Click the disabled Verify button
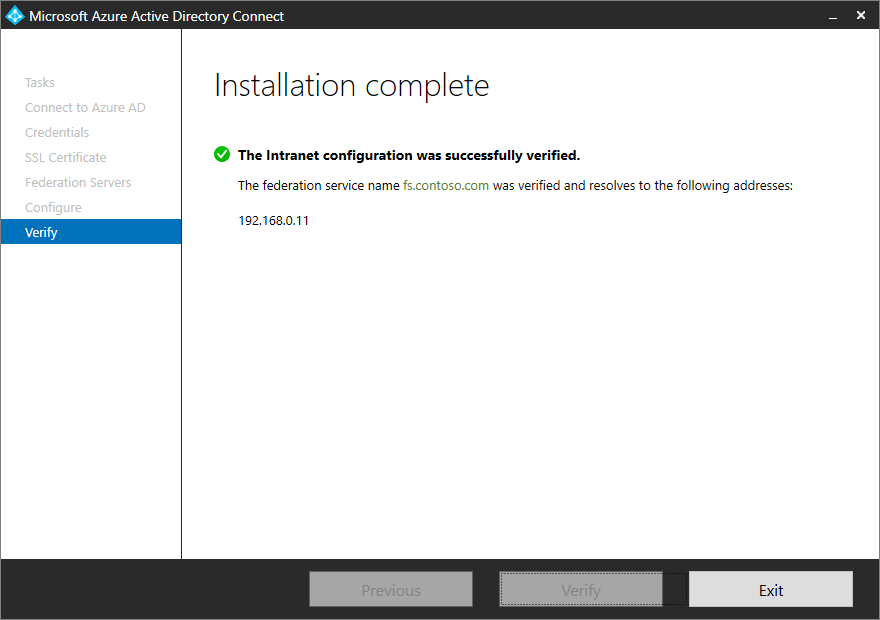This screenshot has height=620, width=880. [x=580, y=589]
